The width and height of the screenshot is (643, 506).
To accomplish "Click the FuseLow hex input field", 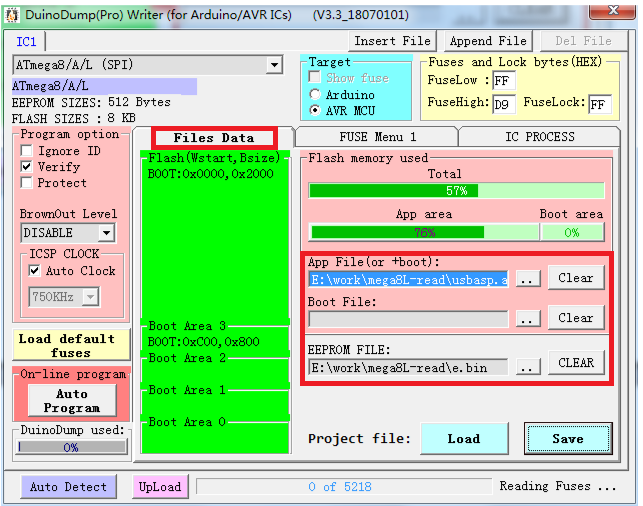I will click(x=504, y=80).
